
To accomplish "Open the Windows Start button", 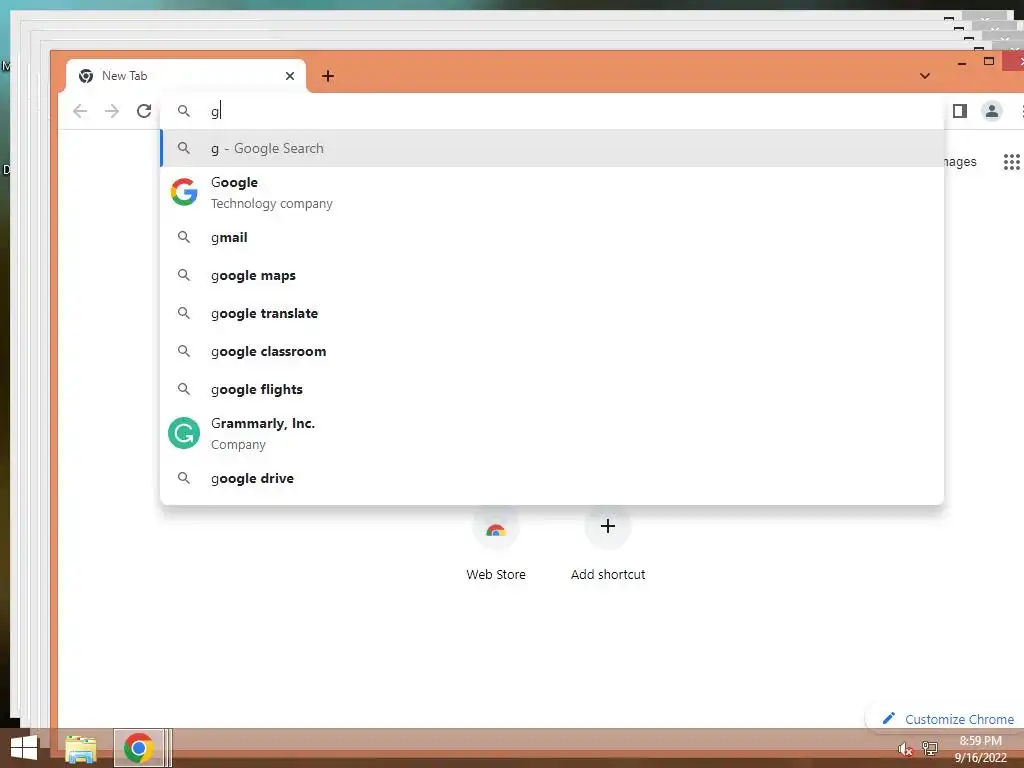I will pyautogui.click(x=24, y=748).
